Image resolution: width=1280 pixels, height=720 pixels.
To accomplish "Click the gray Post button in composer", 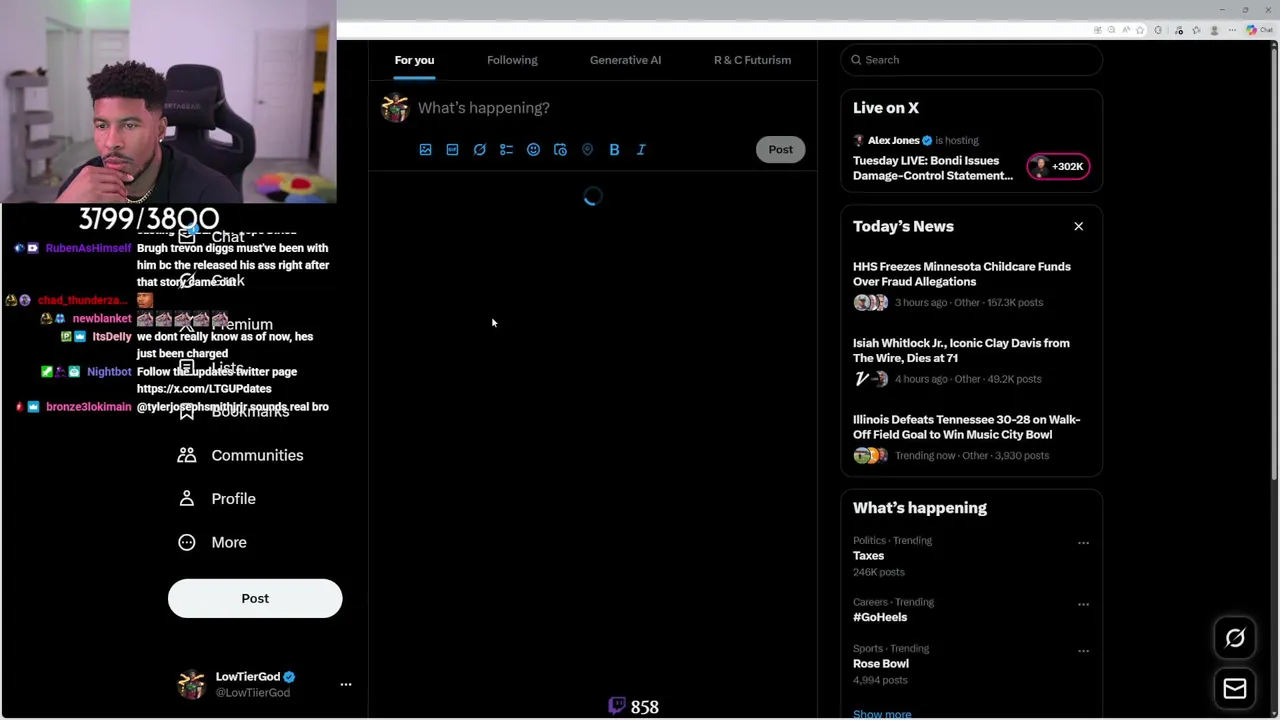I will [x=780, y=150].
